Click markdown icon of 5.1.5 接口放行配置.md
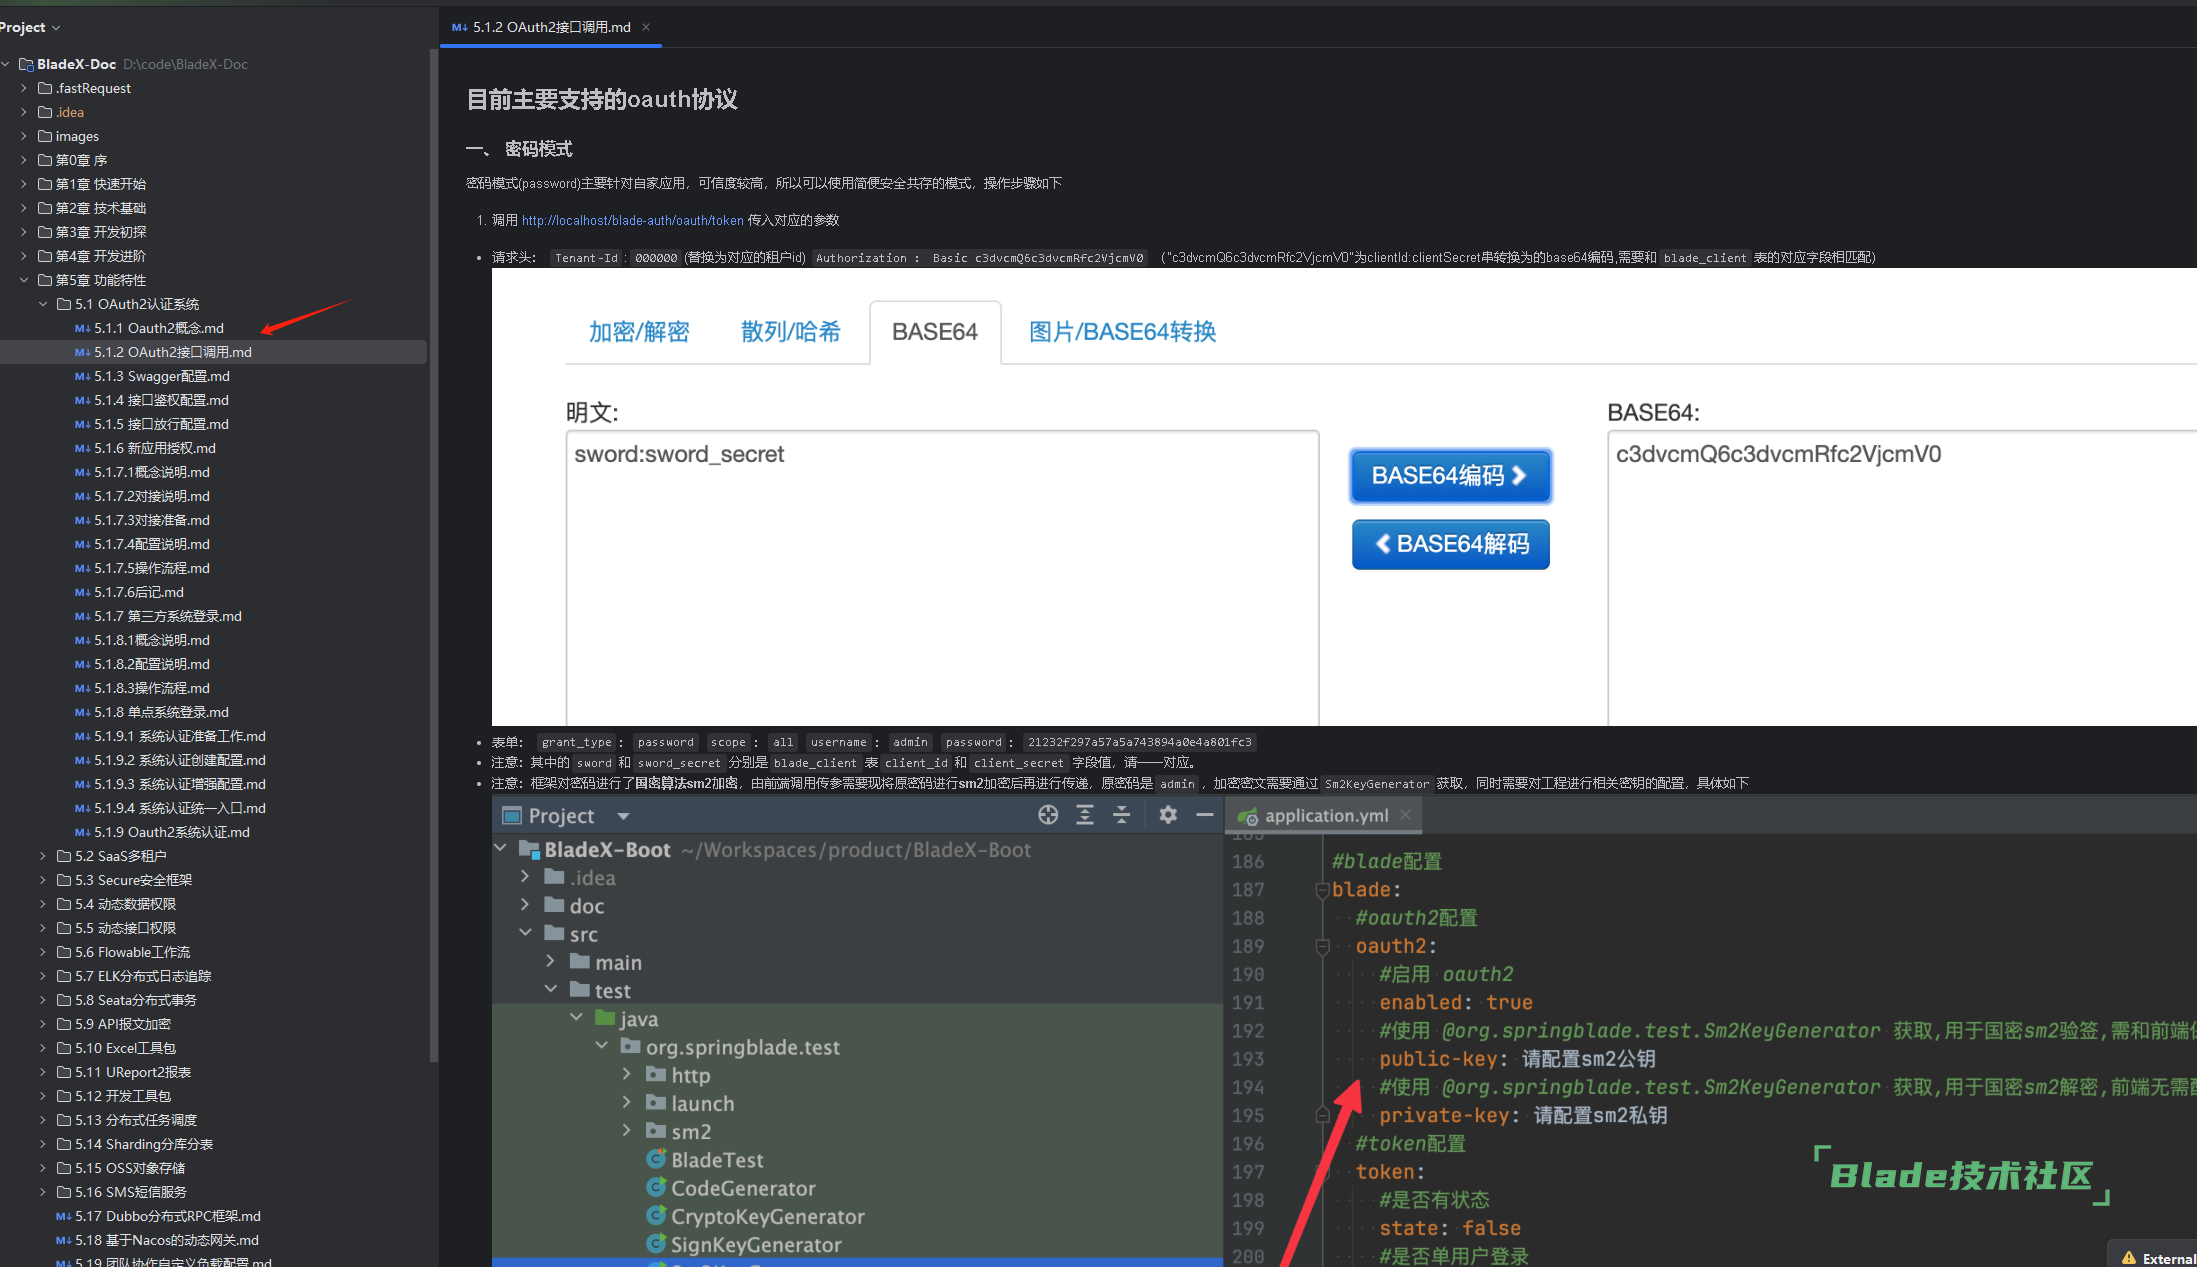2197x1267 pixels. [x=82, y=424]
